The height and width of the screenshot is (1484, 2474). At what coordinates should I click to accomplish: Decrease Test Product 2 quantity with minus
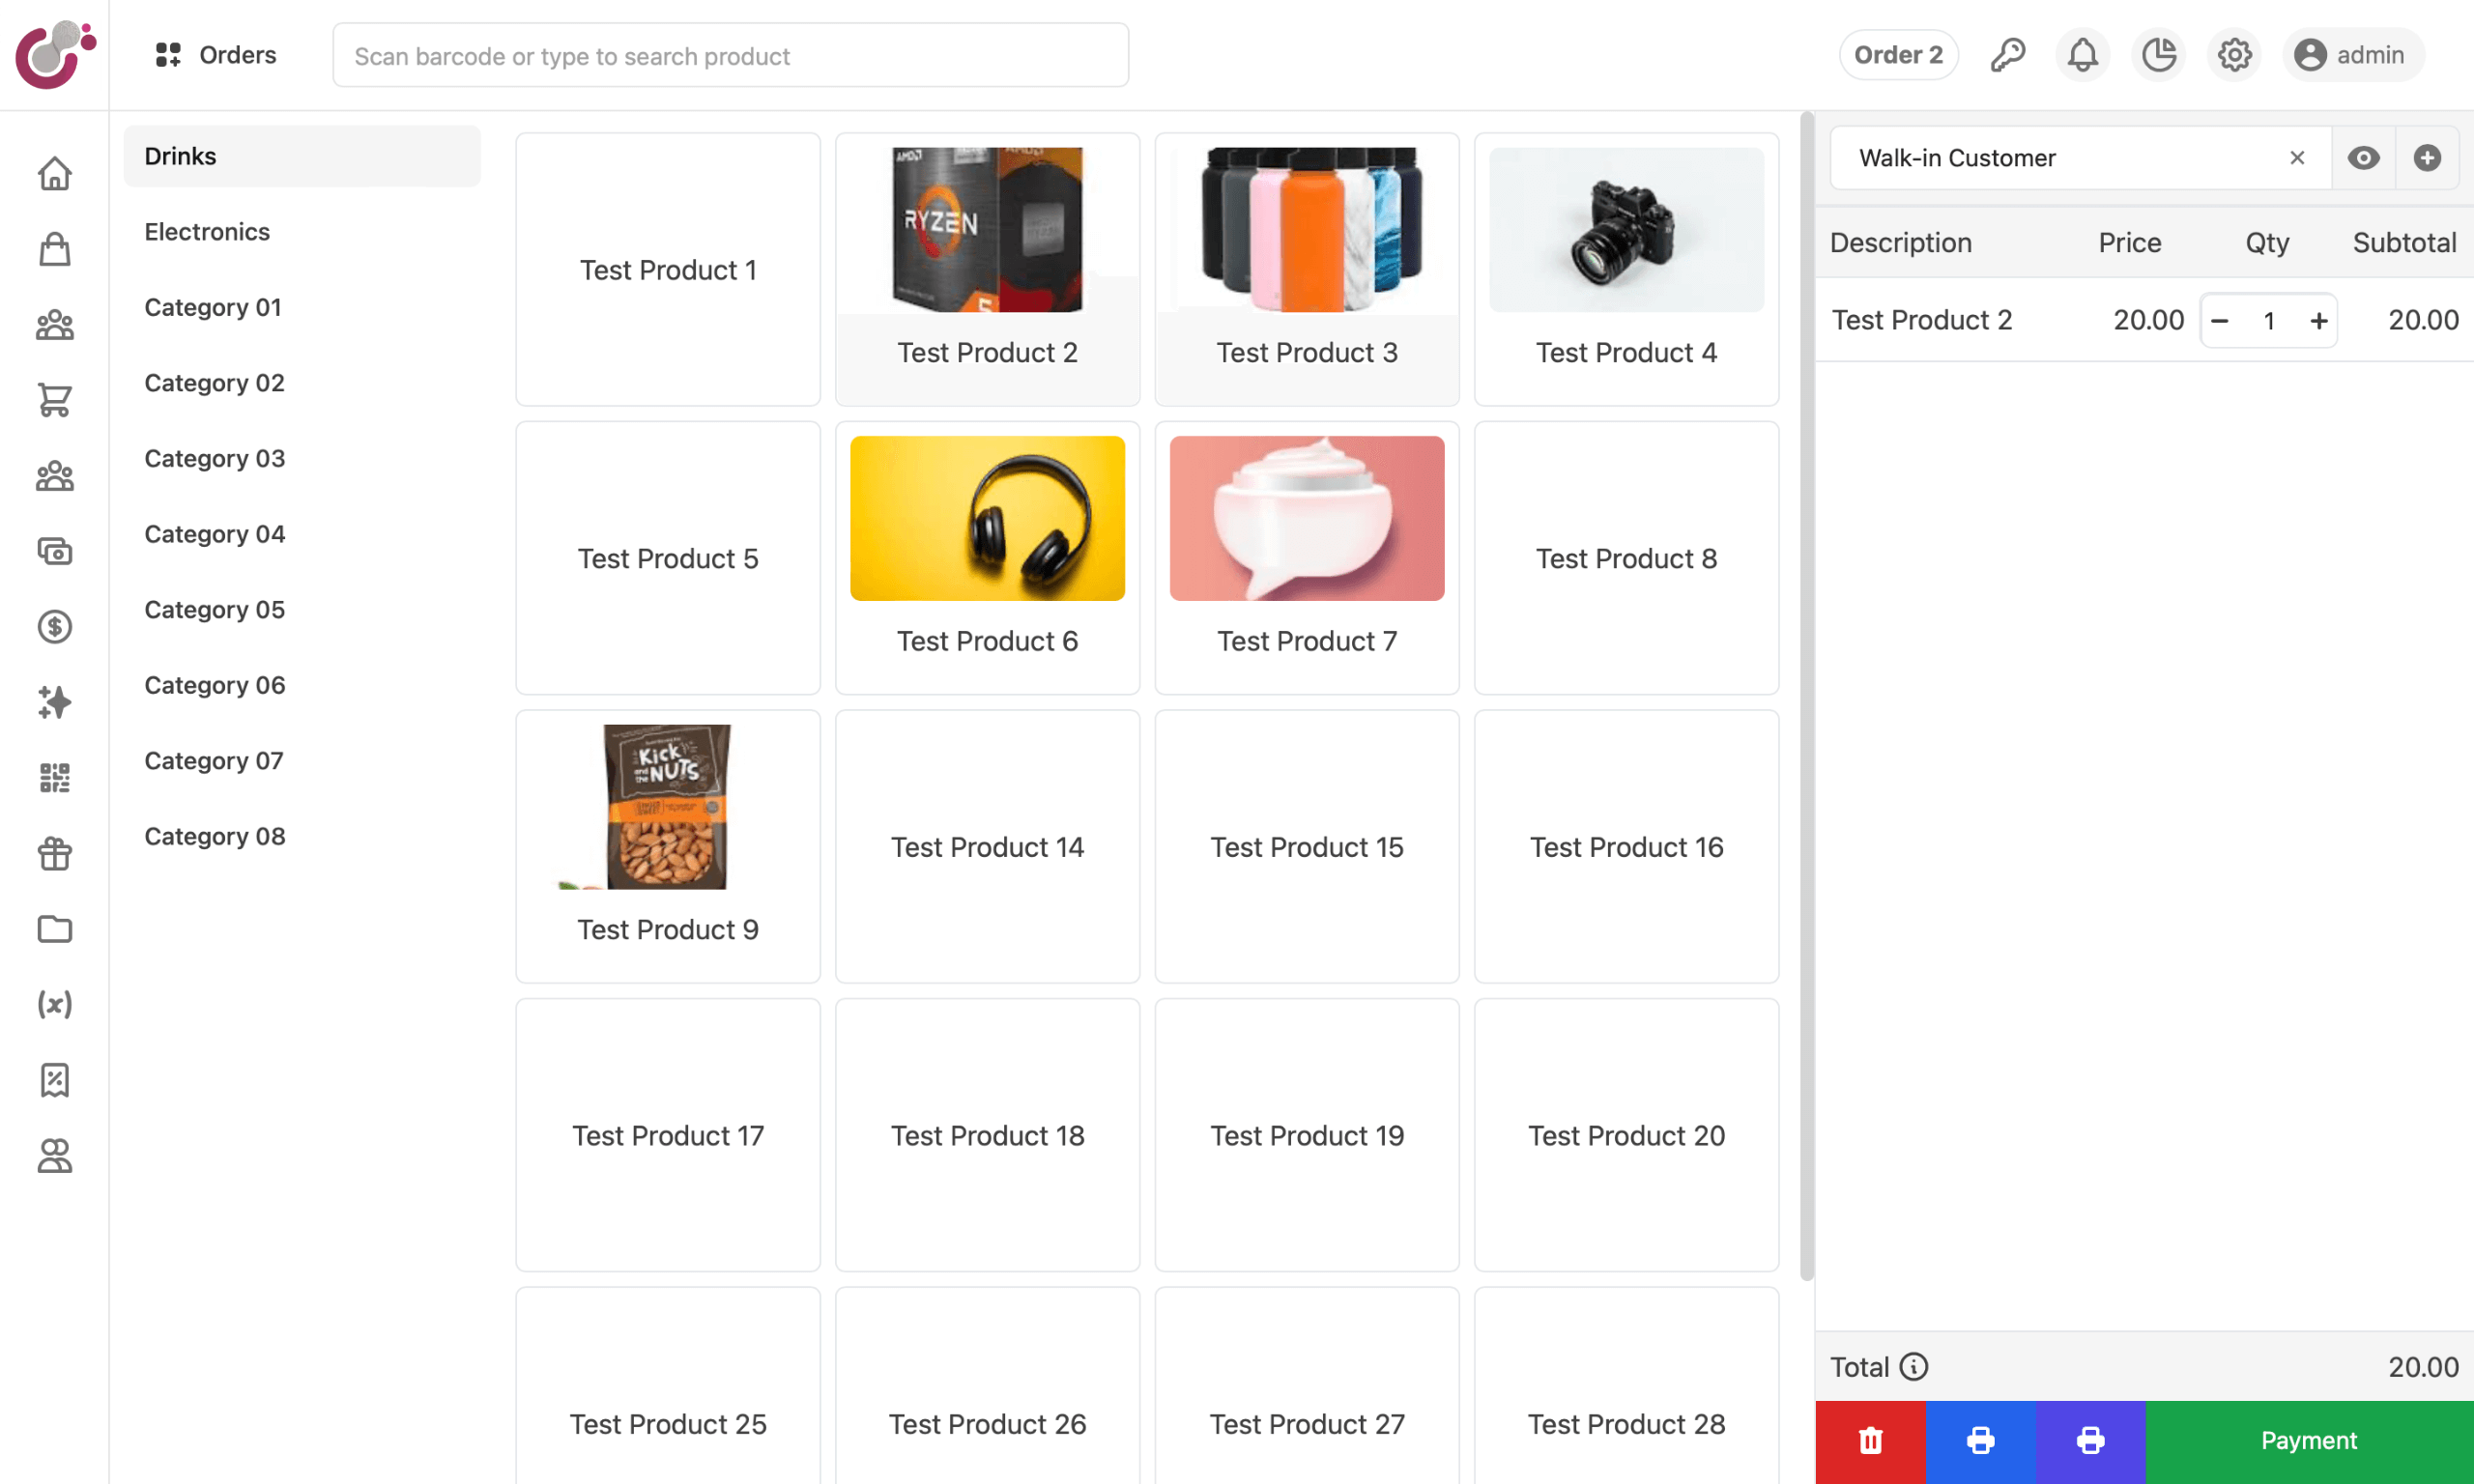(2219, 321)
